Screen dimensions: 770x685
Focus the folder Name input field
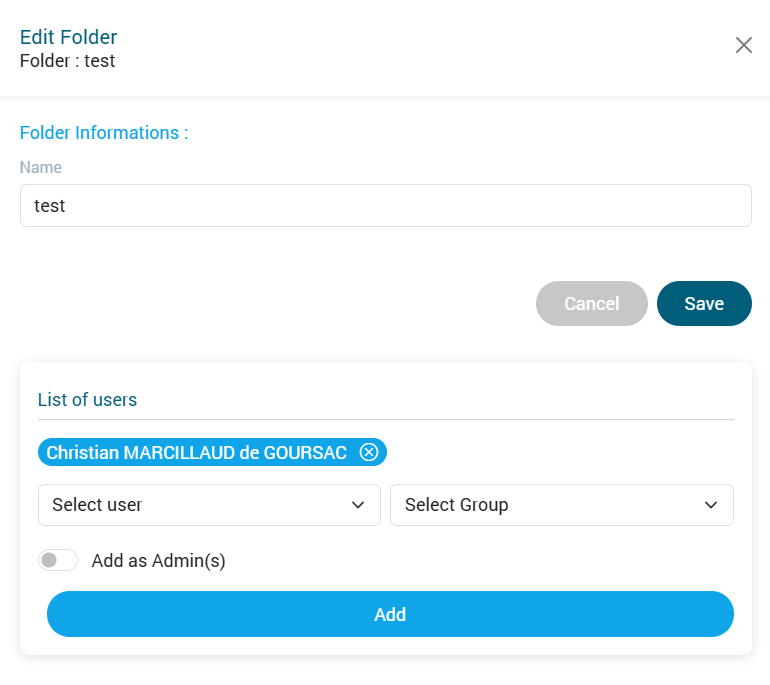(385, 206)
